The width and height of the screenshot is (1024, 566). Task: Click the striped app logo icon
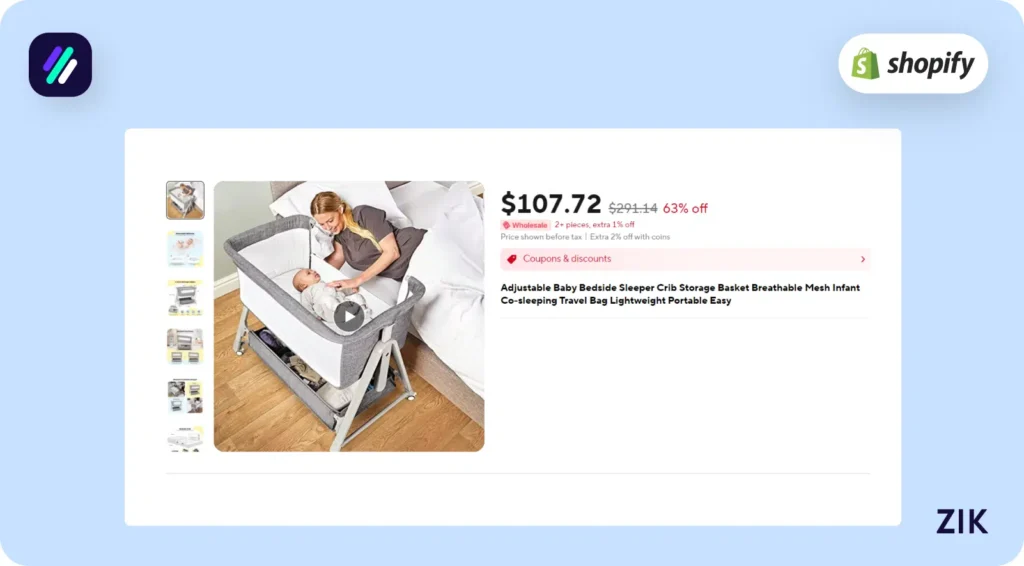click(x=60, y=65)
